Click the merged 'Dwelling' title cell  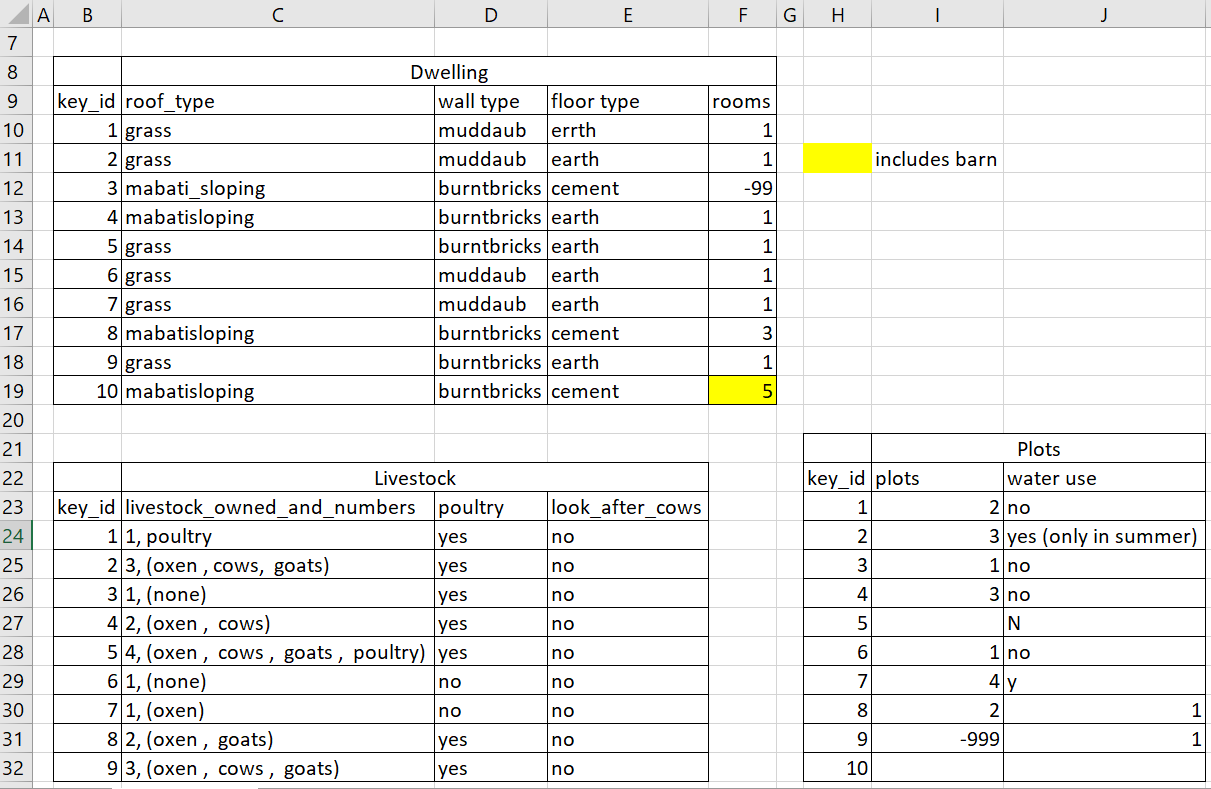(449, 72)
